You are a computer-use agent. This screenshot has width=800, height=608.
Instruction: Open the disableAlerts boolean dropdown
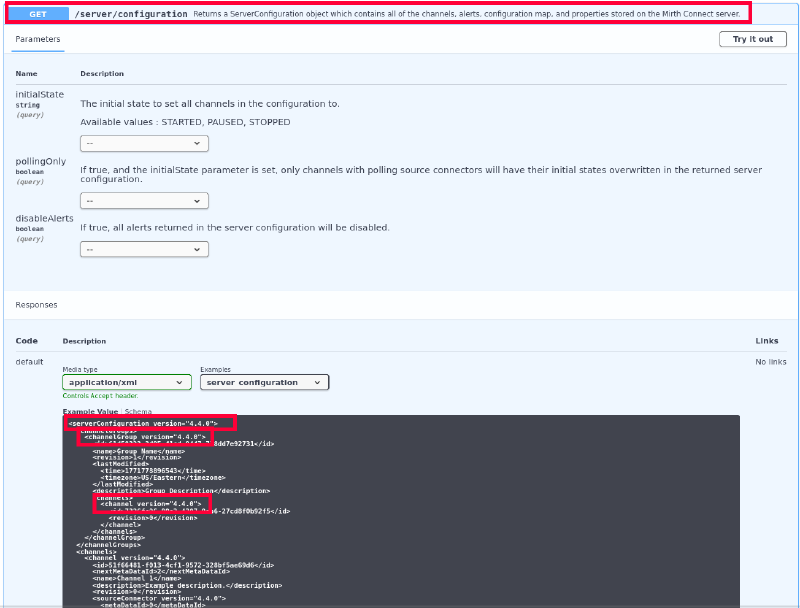point(144,249)
